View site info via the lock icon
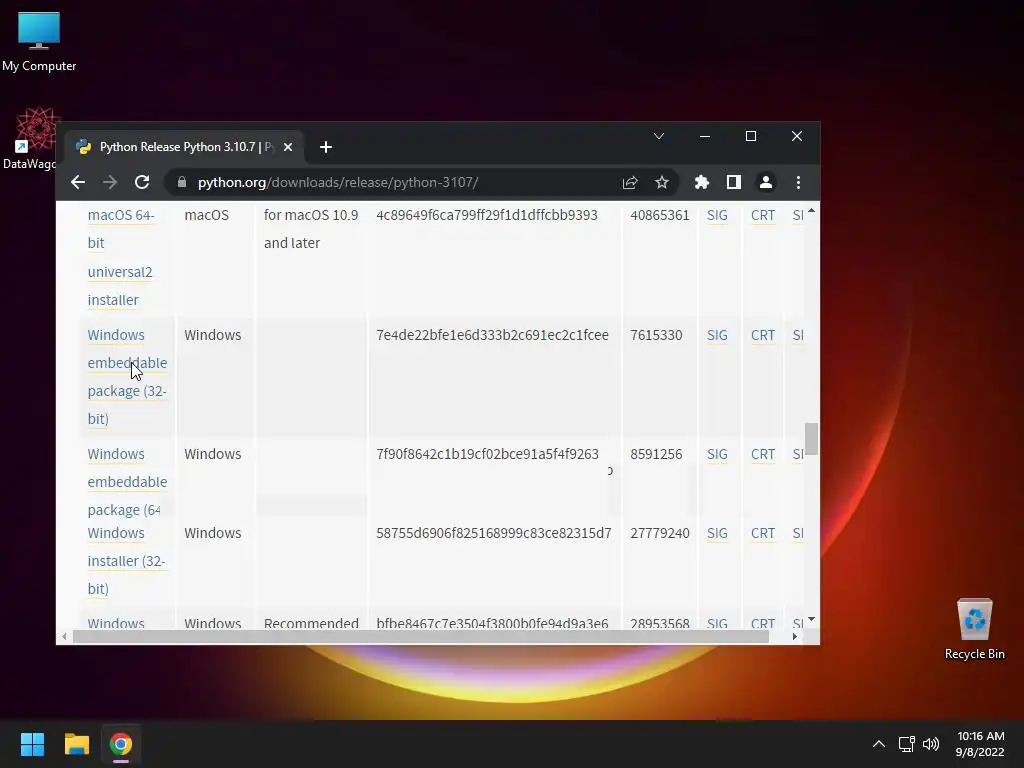 182,182
